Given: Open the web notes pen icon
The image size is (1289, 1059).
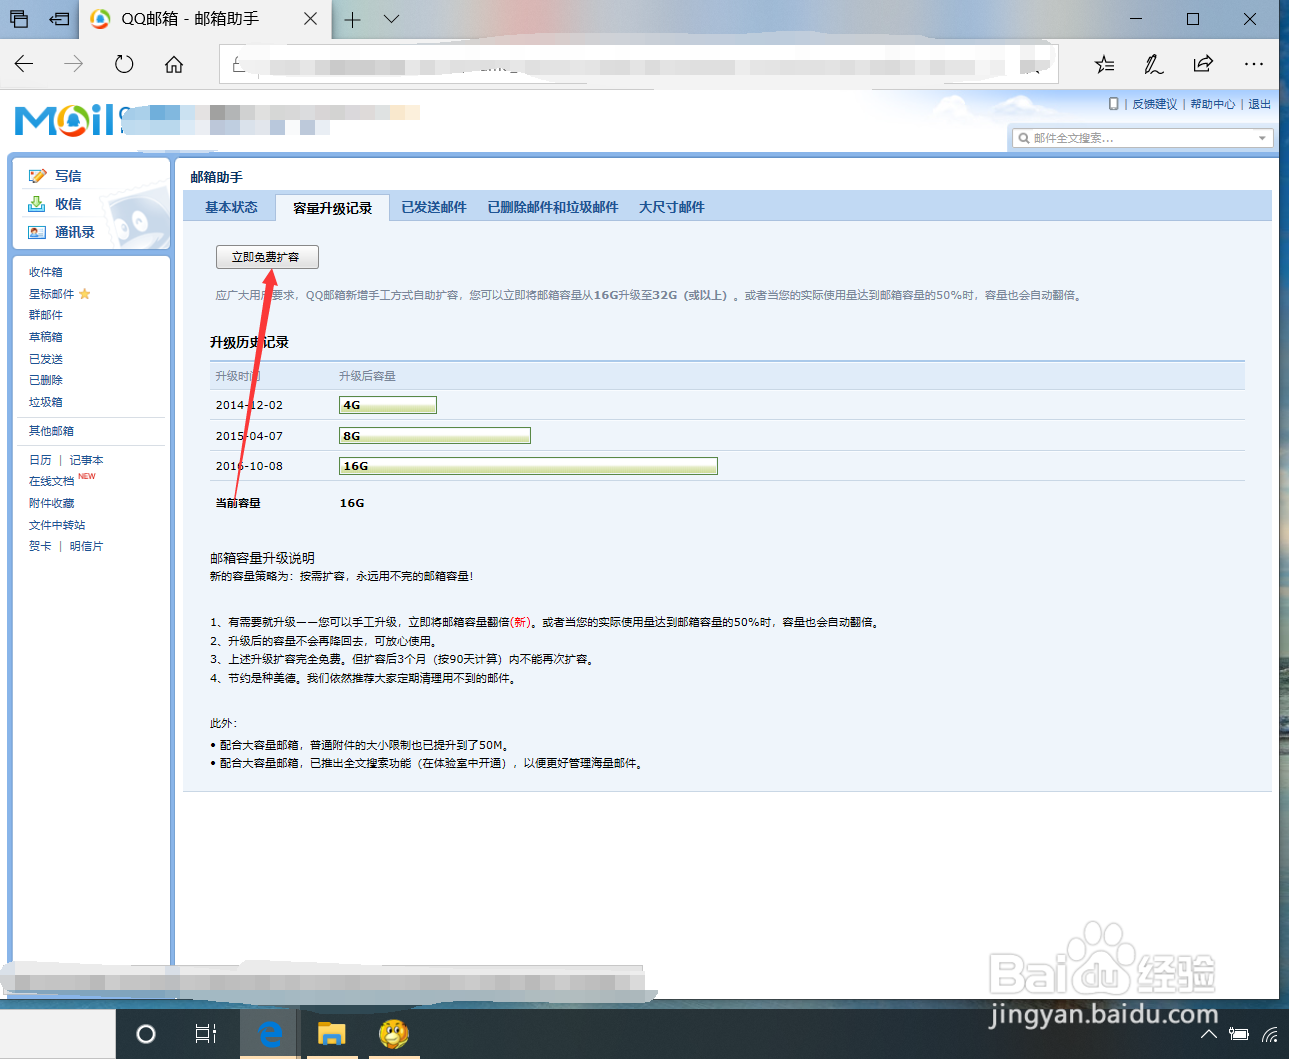Looking at the screenshot, I should click(1153, 64).
